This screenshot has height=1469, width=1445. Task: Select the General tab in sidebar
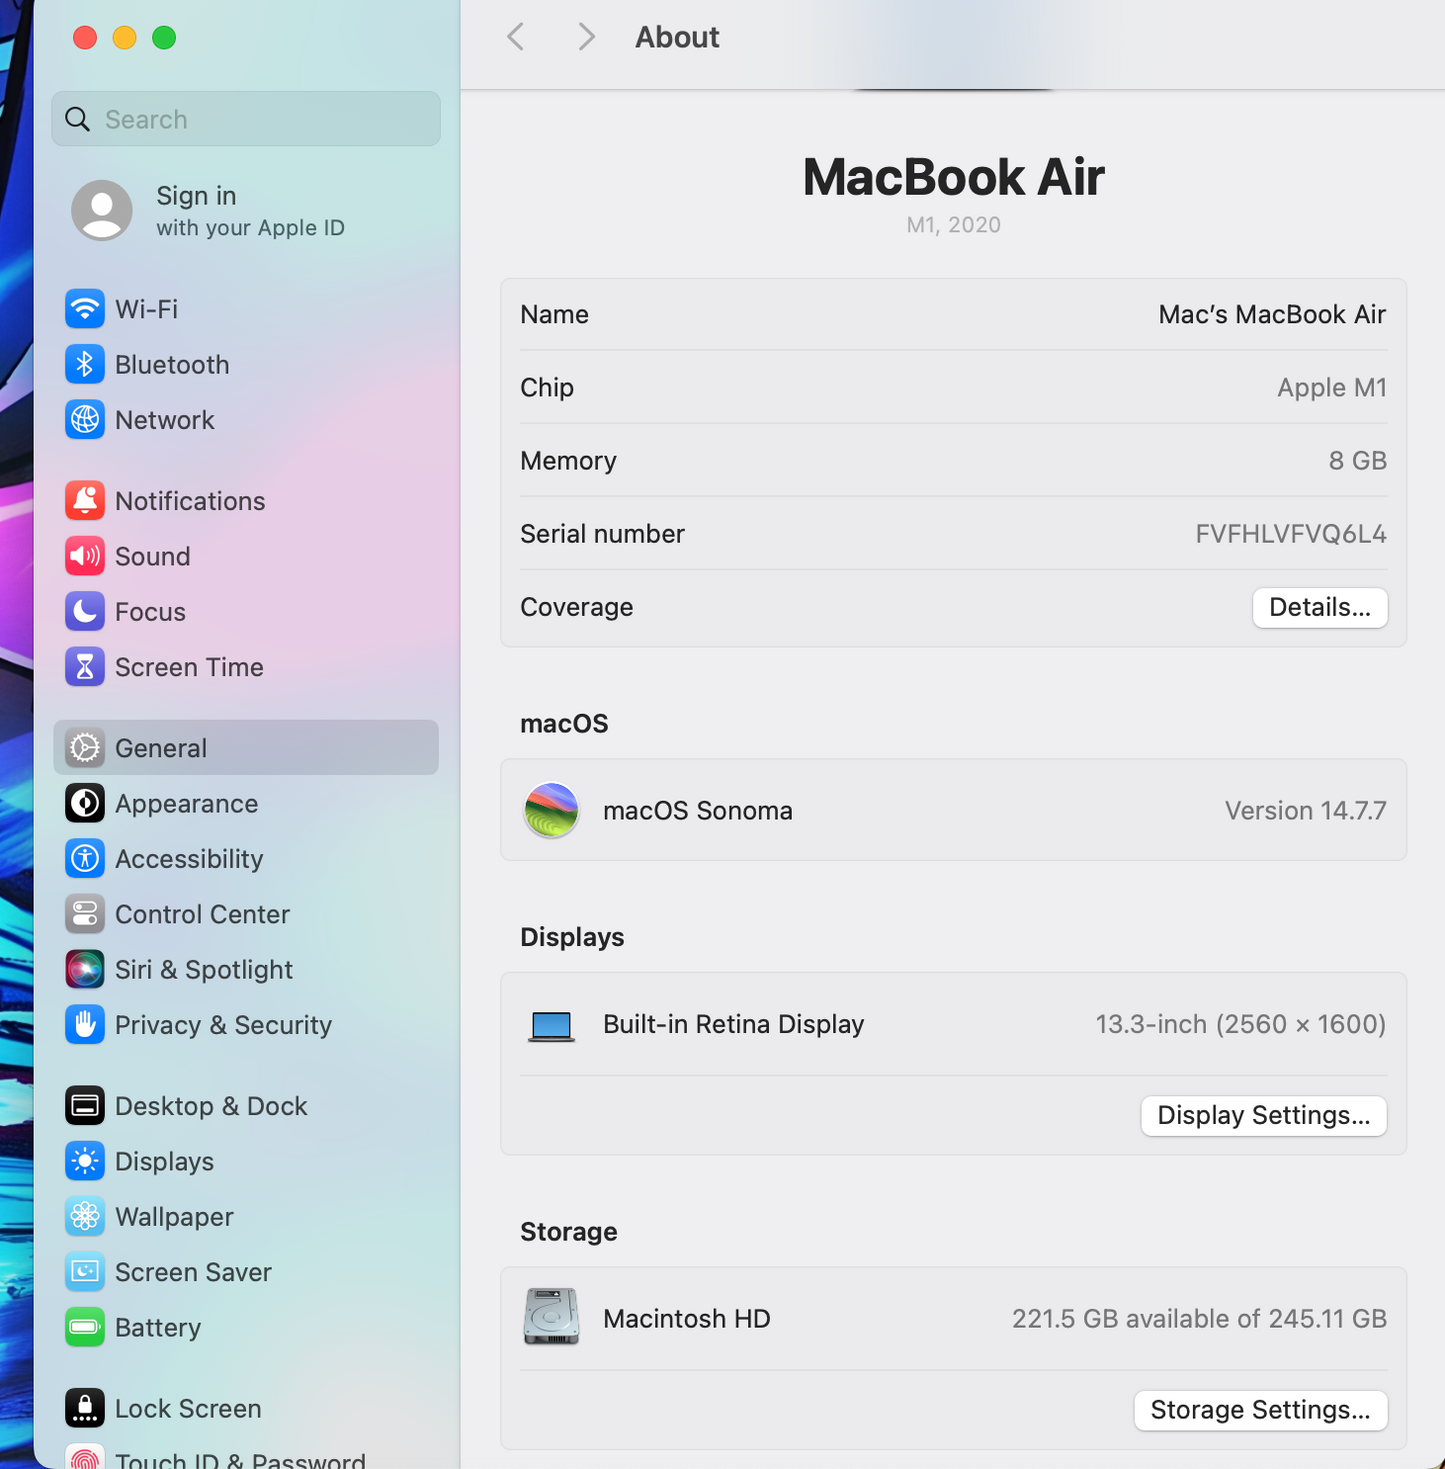[x=161, y=747]
